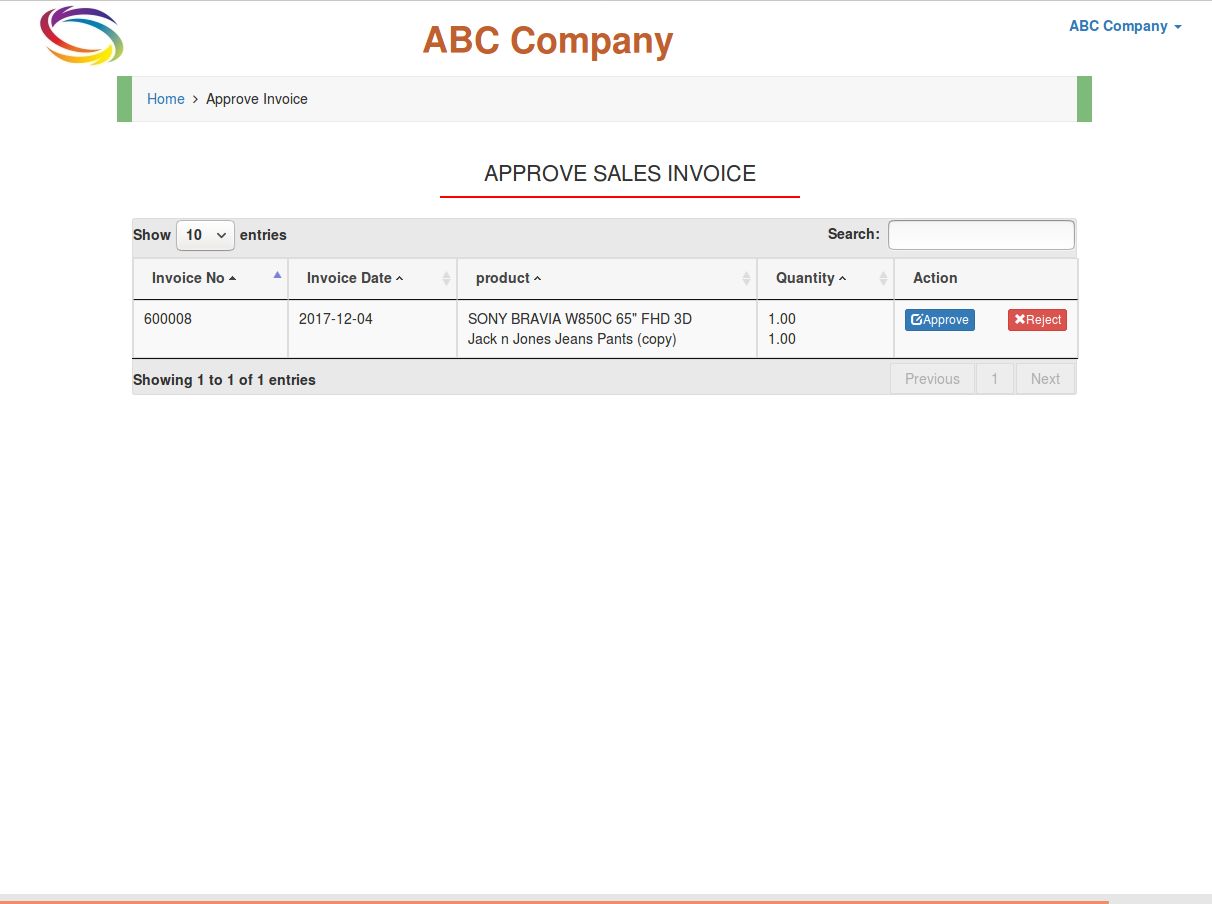
Task: Select the invoice number 600008 cell
Action: [168, 319]
